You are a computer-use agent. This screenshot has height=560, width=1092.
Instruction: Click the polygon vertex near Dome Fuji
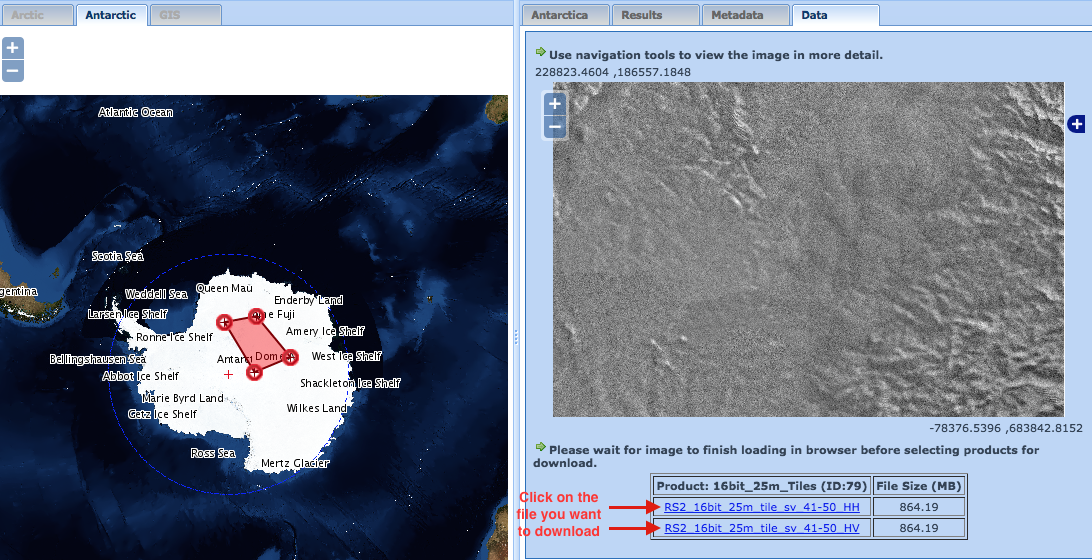tap(256, 316)
